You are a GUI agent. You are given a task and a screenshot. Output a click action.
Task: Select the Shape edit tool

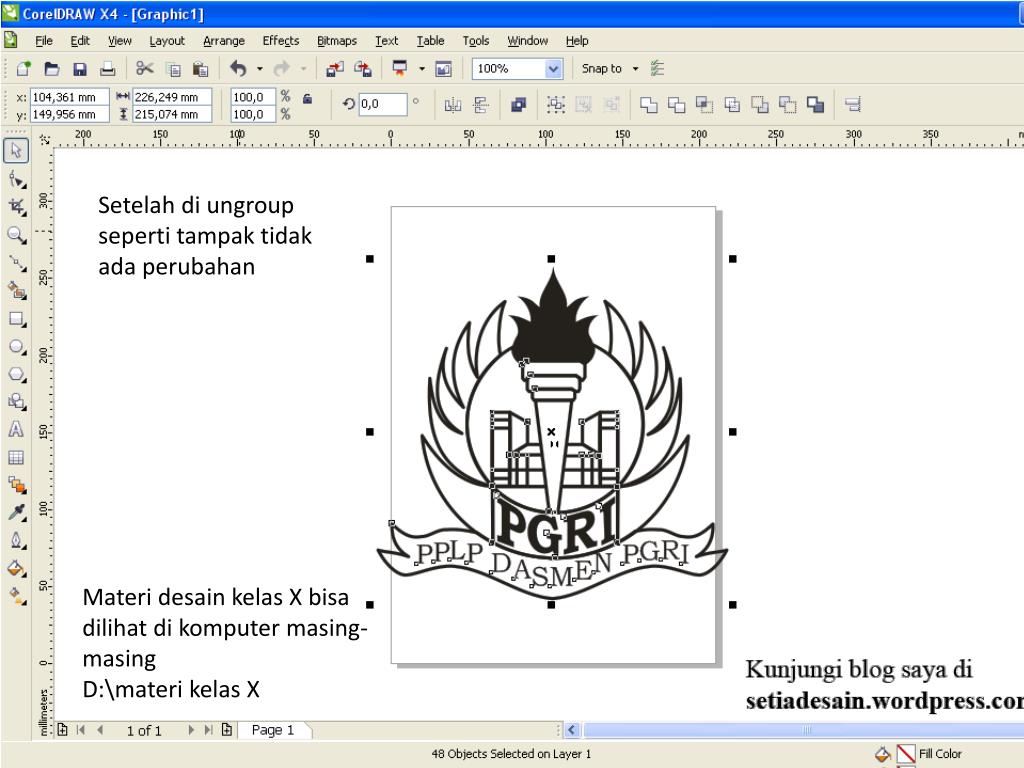[16, 180]
